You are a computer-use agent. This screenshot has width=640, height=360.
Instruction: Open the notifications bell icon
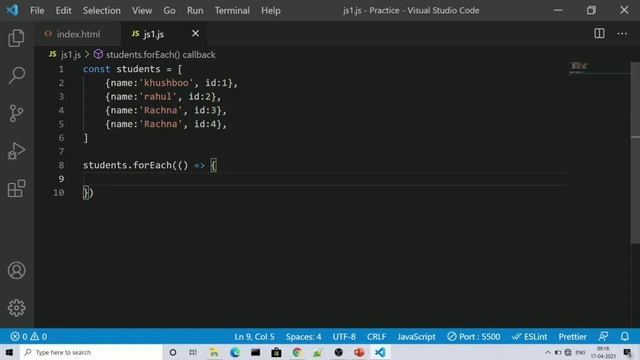click(624, 336)
